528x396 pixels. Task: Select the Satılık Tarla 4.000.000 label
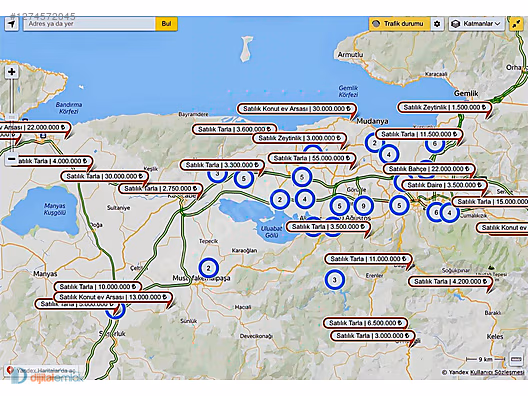pyautogui.click(x=51, y=161)
